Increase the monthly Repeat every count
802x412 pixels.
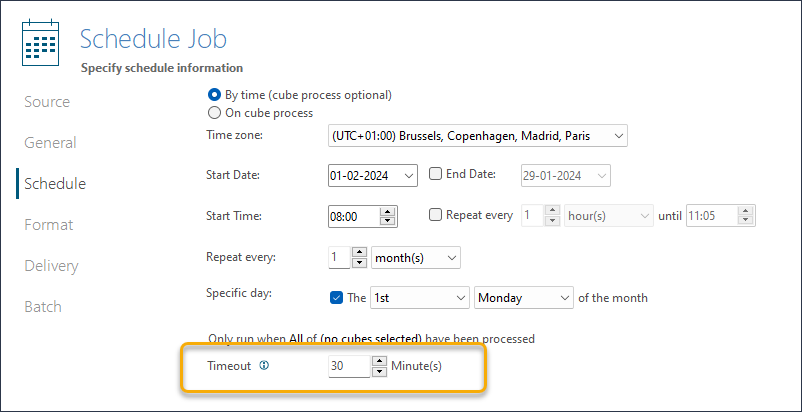click(361, 253)
